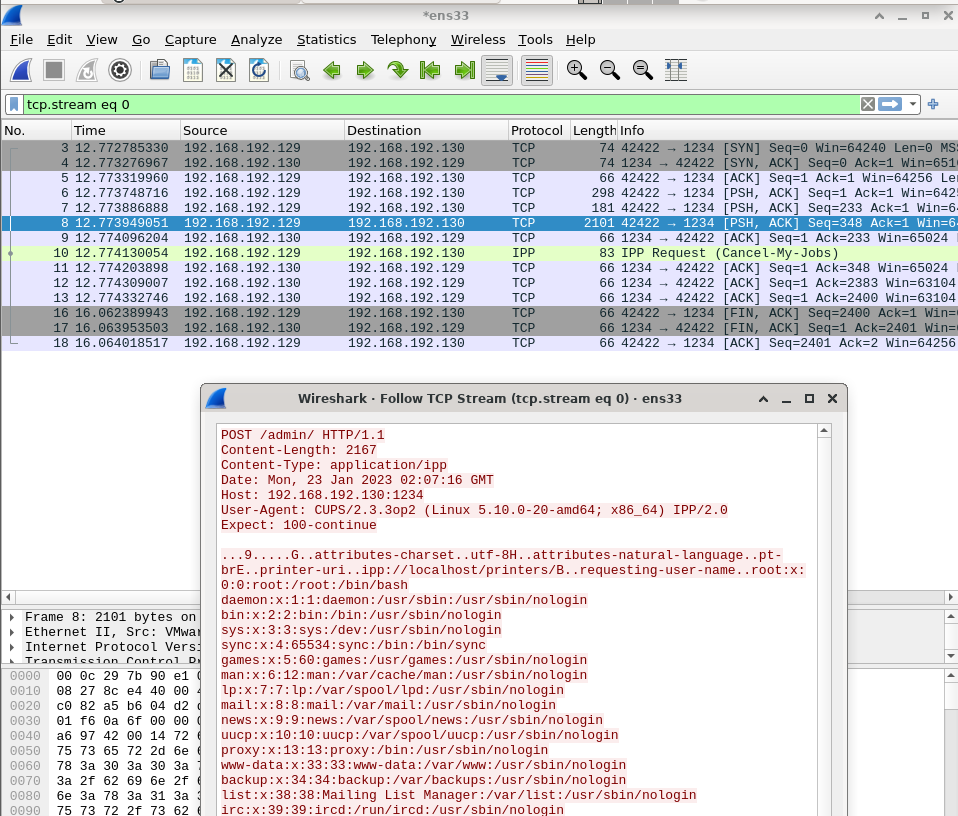This screenshot has height=816, width=958.
Task: Click the Find packet magnifier icon
Action: point(299,70)
